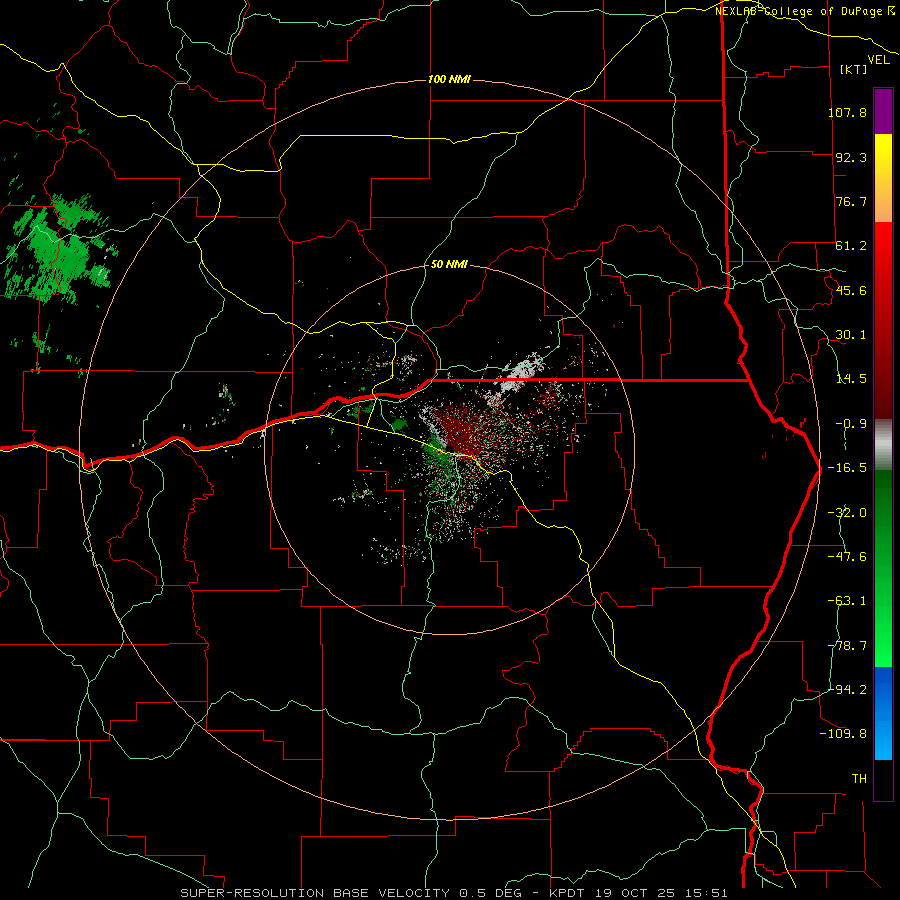The image size is (900, 900).
Task: Select the 92.3 velocity scale value
Action: tap(851, 157)
